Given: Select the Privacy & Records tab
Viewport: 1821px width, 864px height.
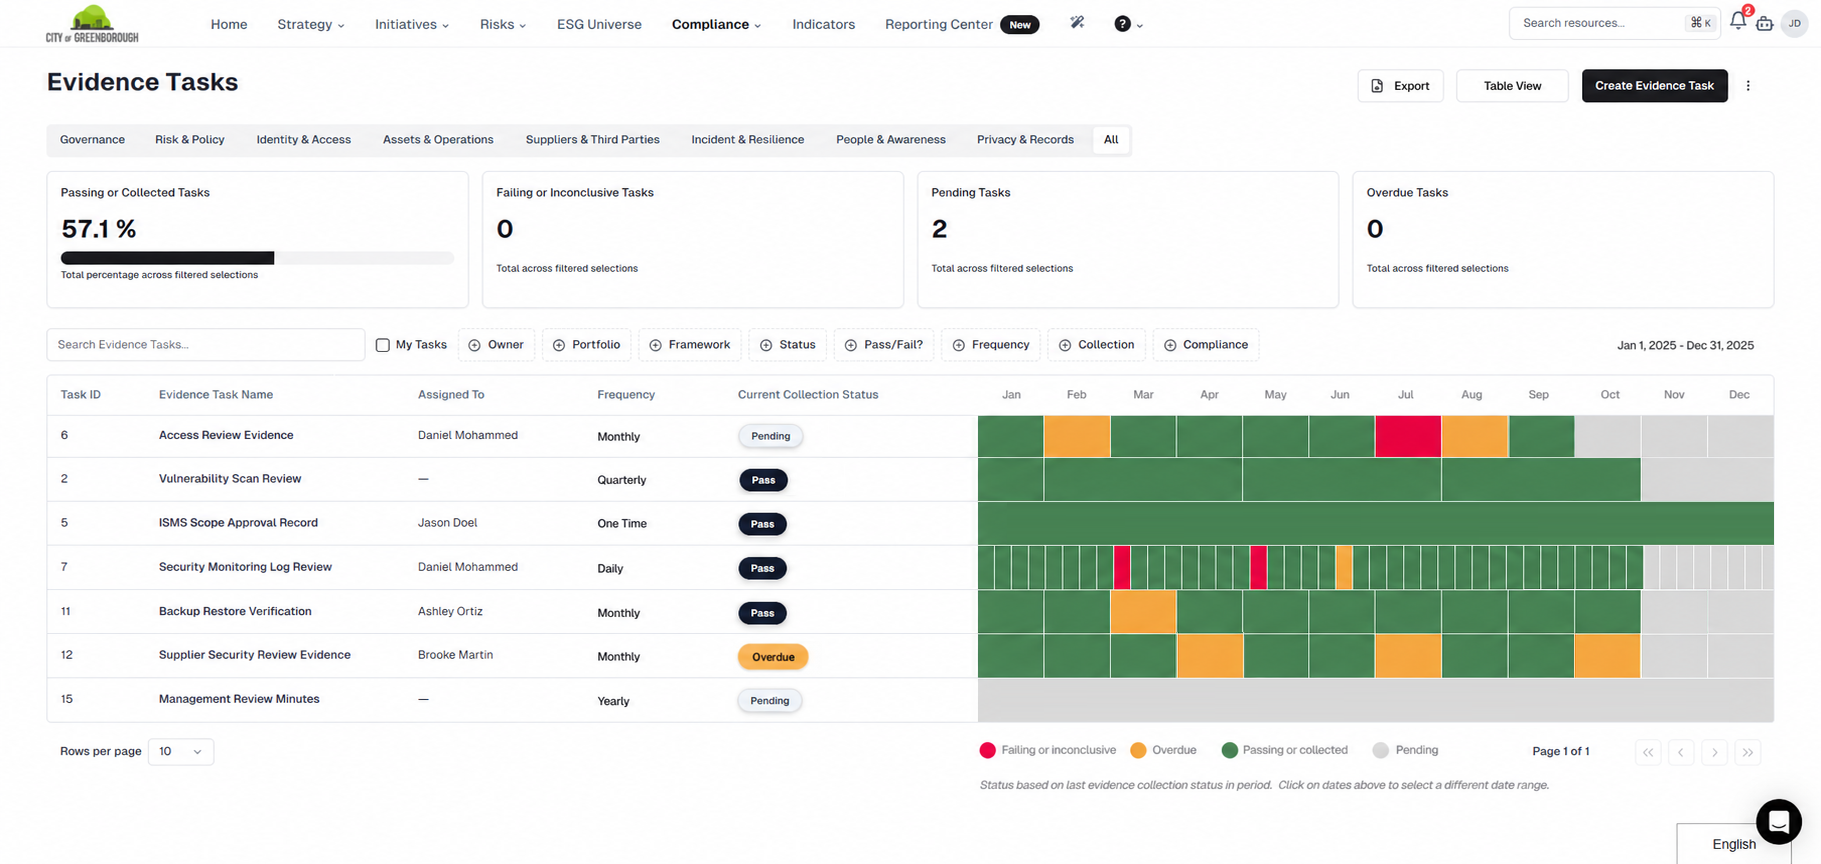Looking at the screenshot, I should click(x=1025, y=140).
